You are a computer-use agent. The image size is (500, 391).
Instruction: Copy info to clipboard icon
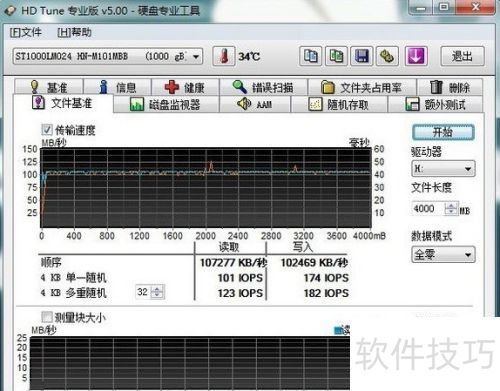click(311, 56)
